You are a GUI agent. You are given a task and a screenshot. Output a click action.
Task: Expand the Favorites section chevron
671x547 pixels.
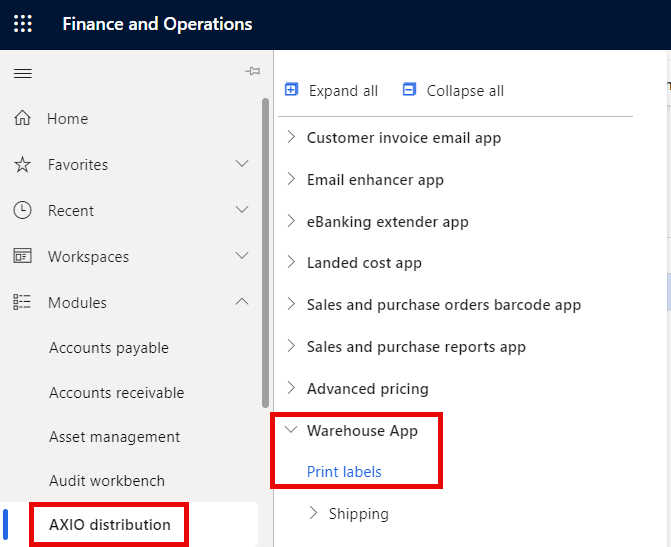click(241, 164)
